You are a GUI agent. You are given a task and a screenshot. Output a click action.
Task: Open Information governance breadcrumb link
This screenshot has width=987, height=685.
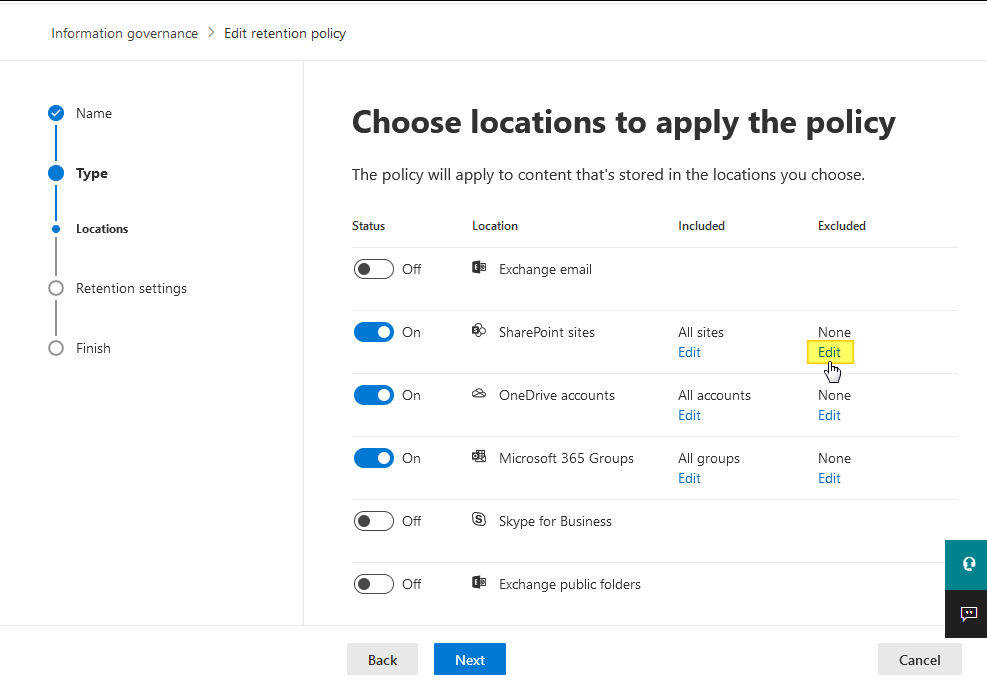(x=125, y=33)
